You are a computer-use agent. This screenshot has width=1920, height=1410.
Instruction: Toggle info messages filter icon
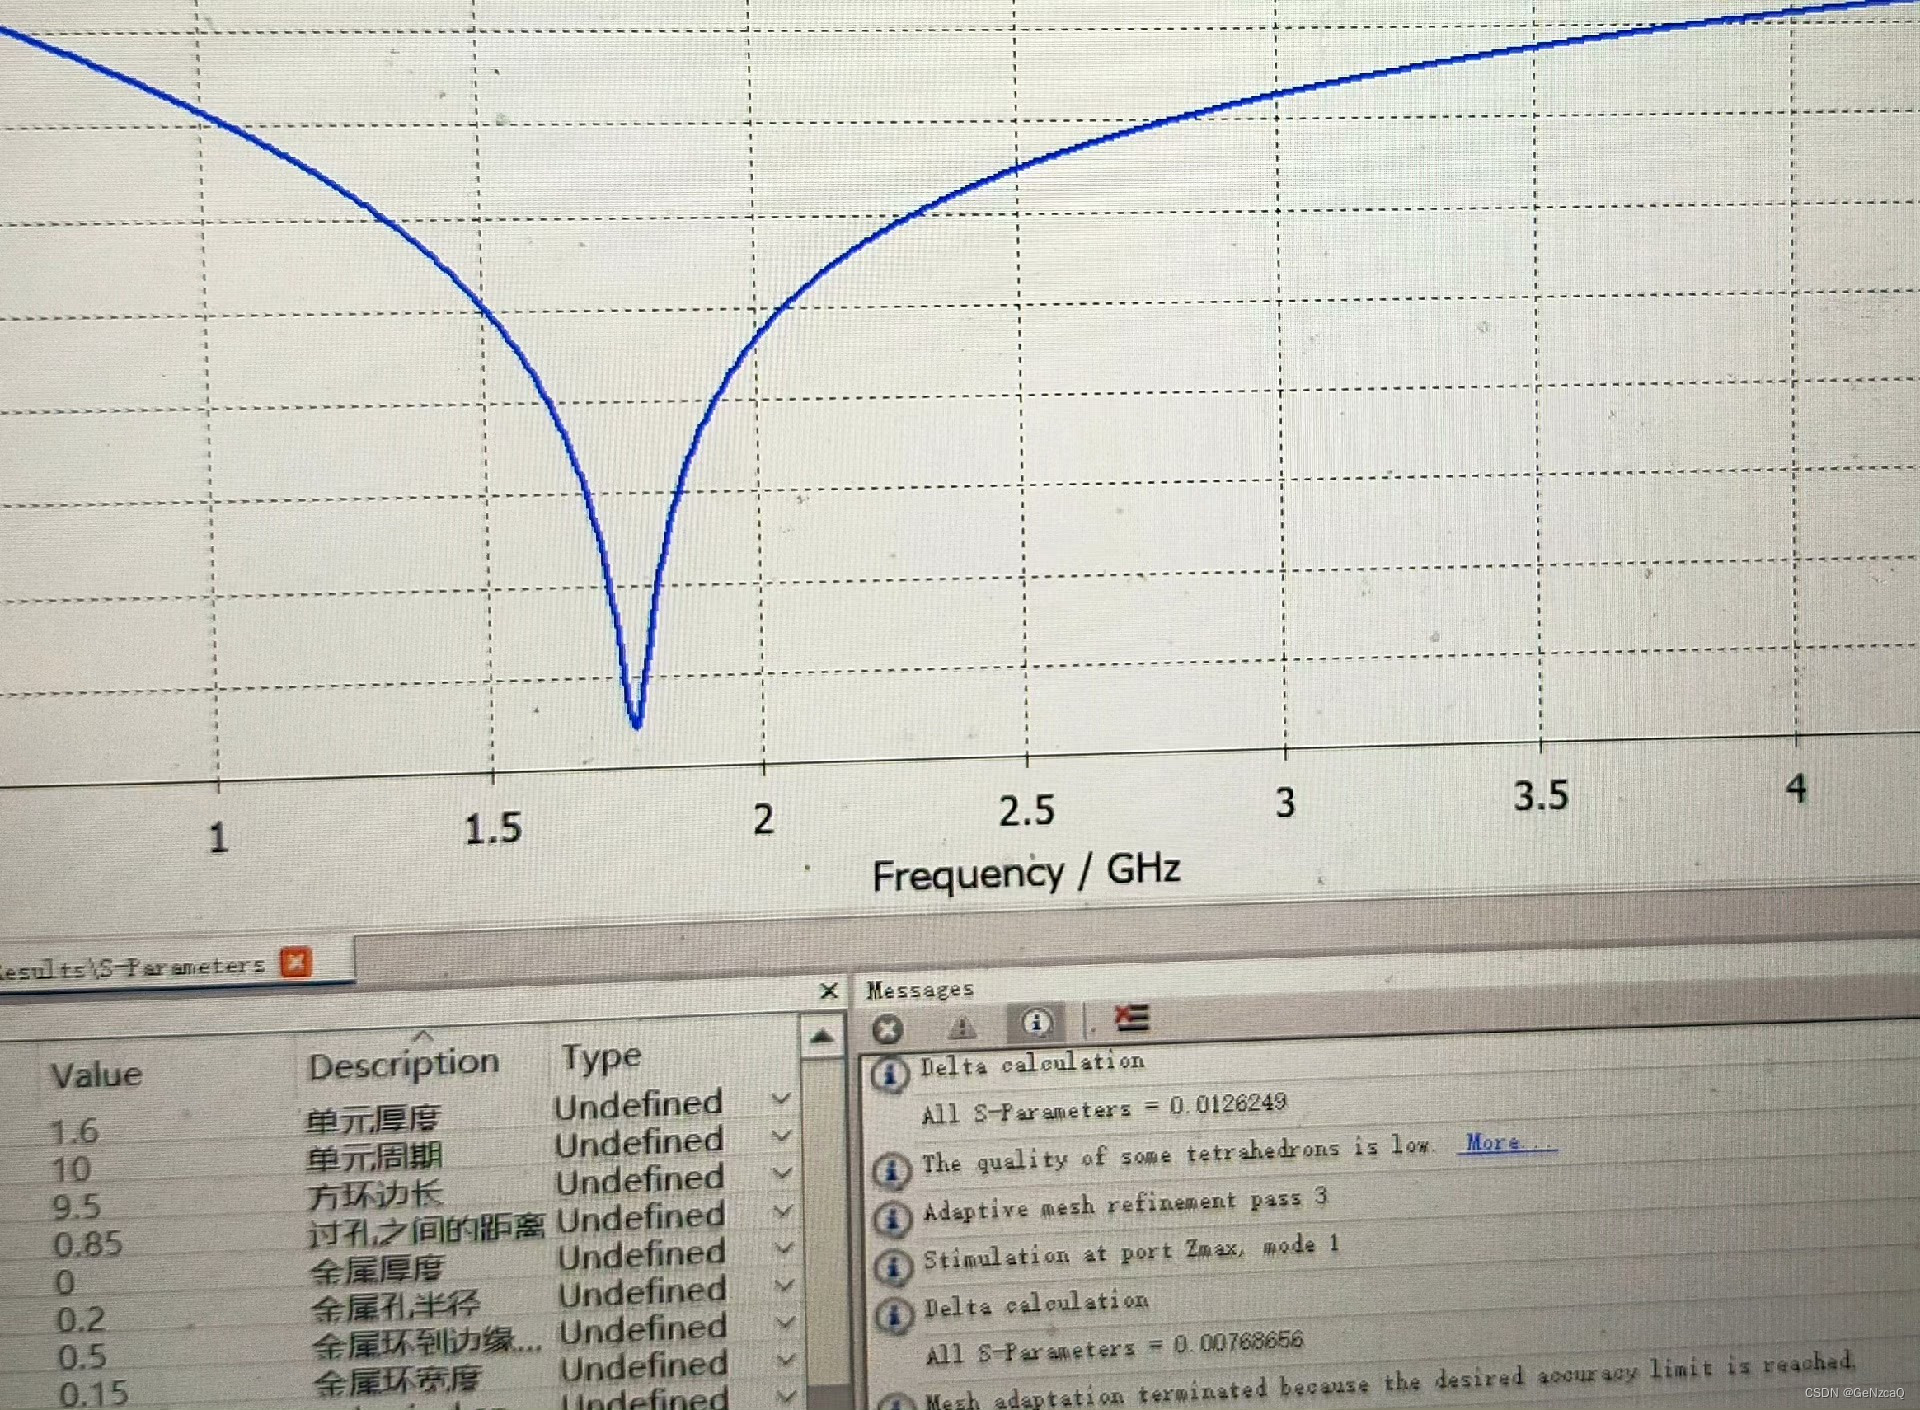point(1036,1022)
